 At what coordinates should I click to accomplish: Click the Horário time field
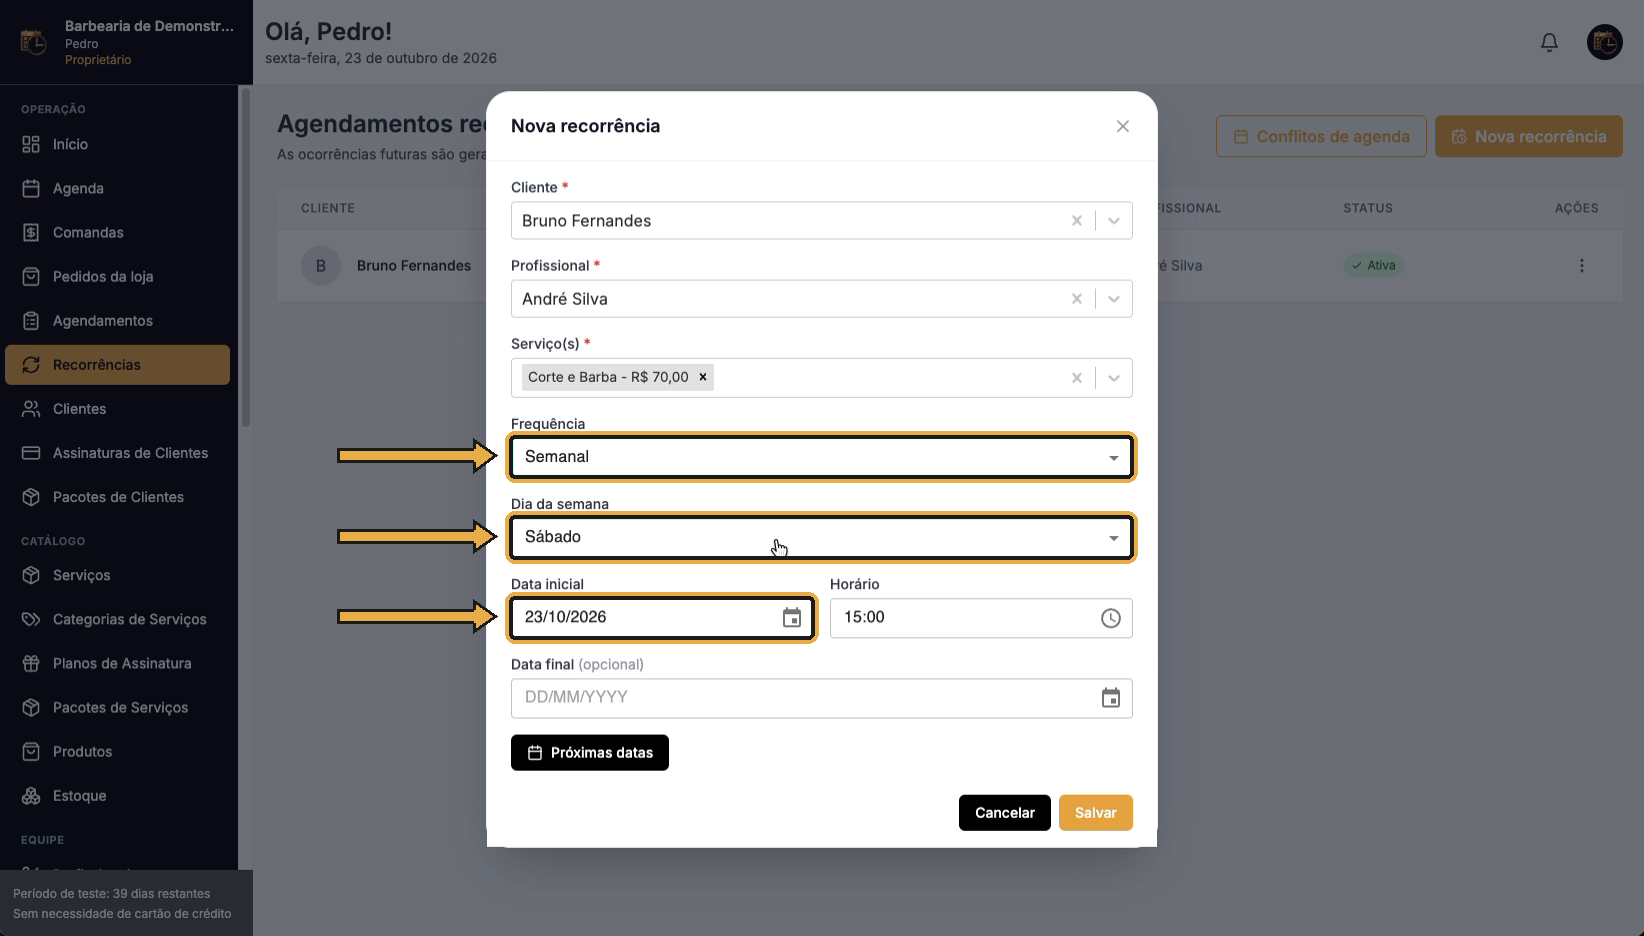981,618
